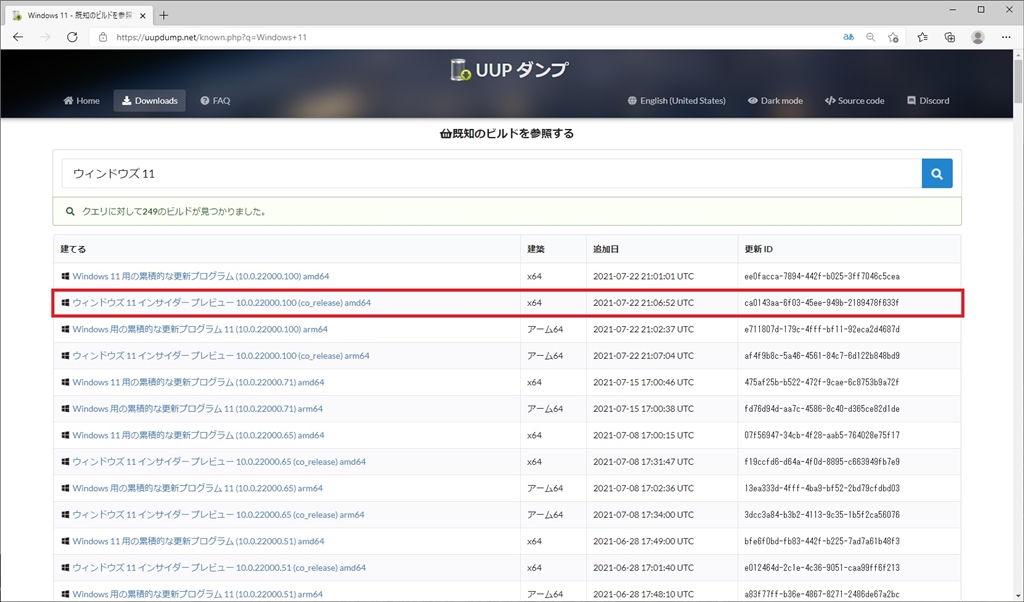Open the FAQ menu item
1024x602 pixels.
(216, 101)
